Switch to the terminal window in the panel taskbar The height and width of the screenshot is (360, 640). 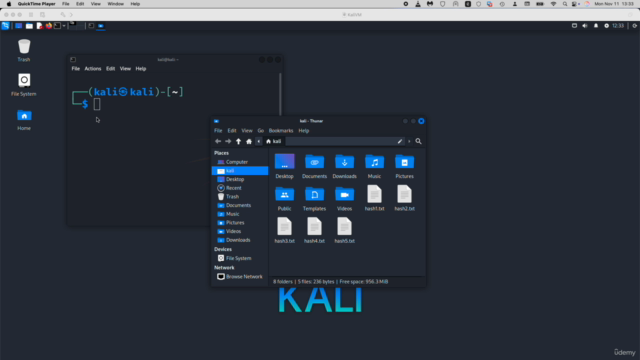[91, 26]
